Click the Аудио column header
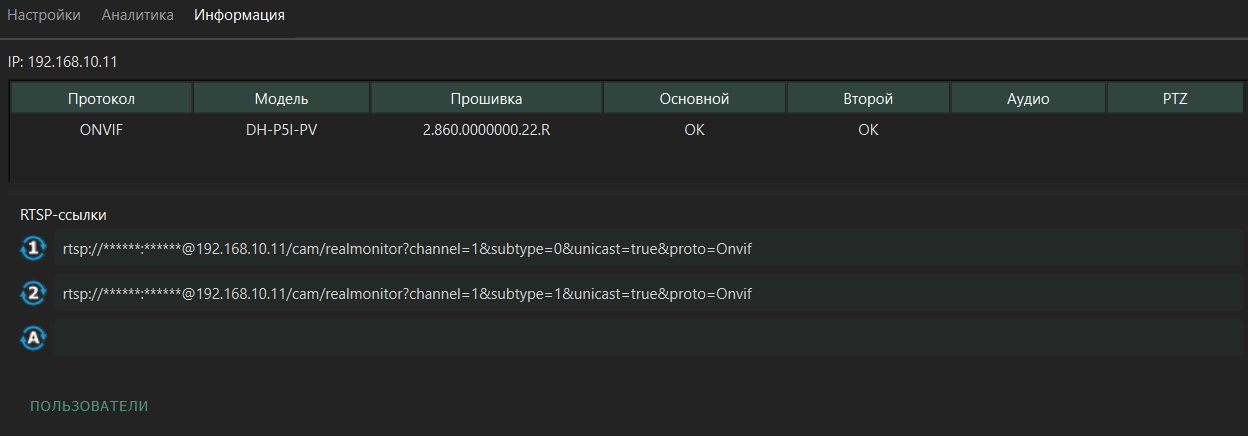1248x436 pixels. tap(1028, 99)
